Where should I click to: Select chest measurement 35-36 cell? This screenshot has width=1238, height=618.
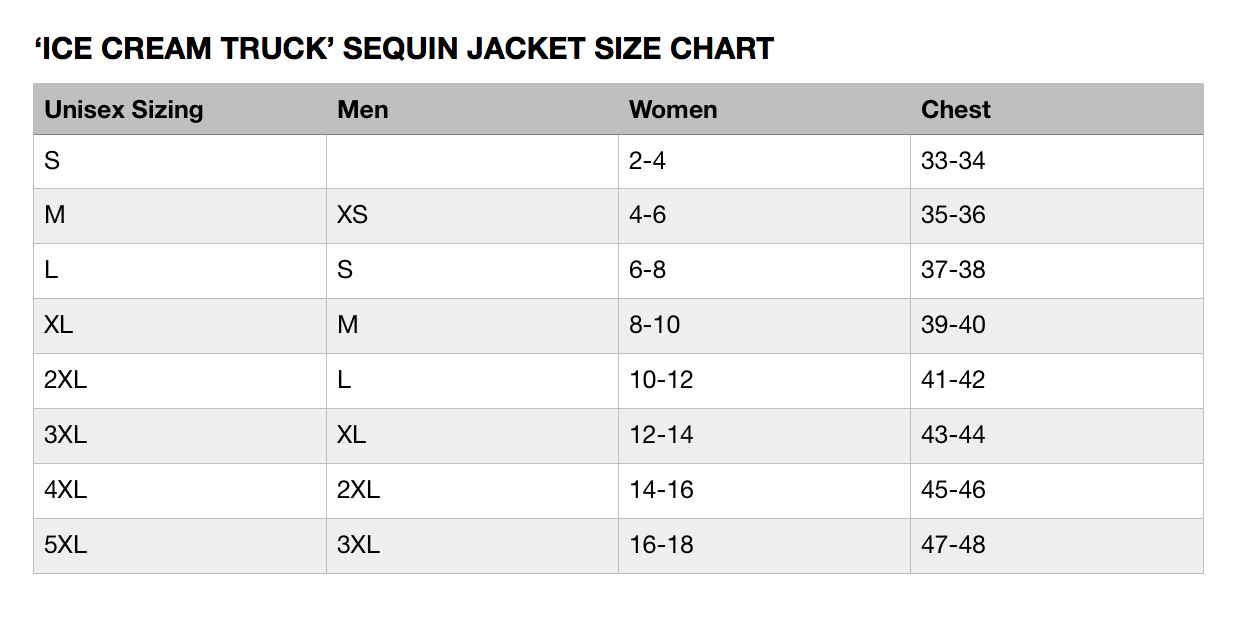point(953,215)
